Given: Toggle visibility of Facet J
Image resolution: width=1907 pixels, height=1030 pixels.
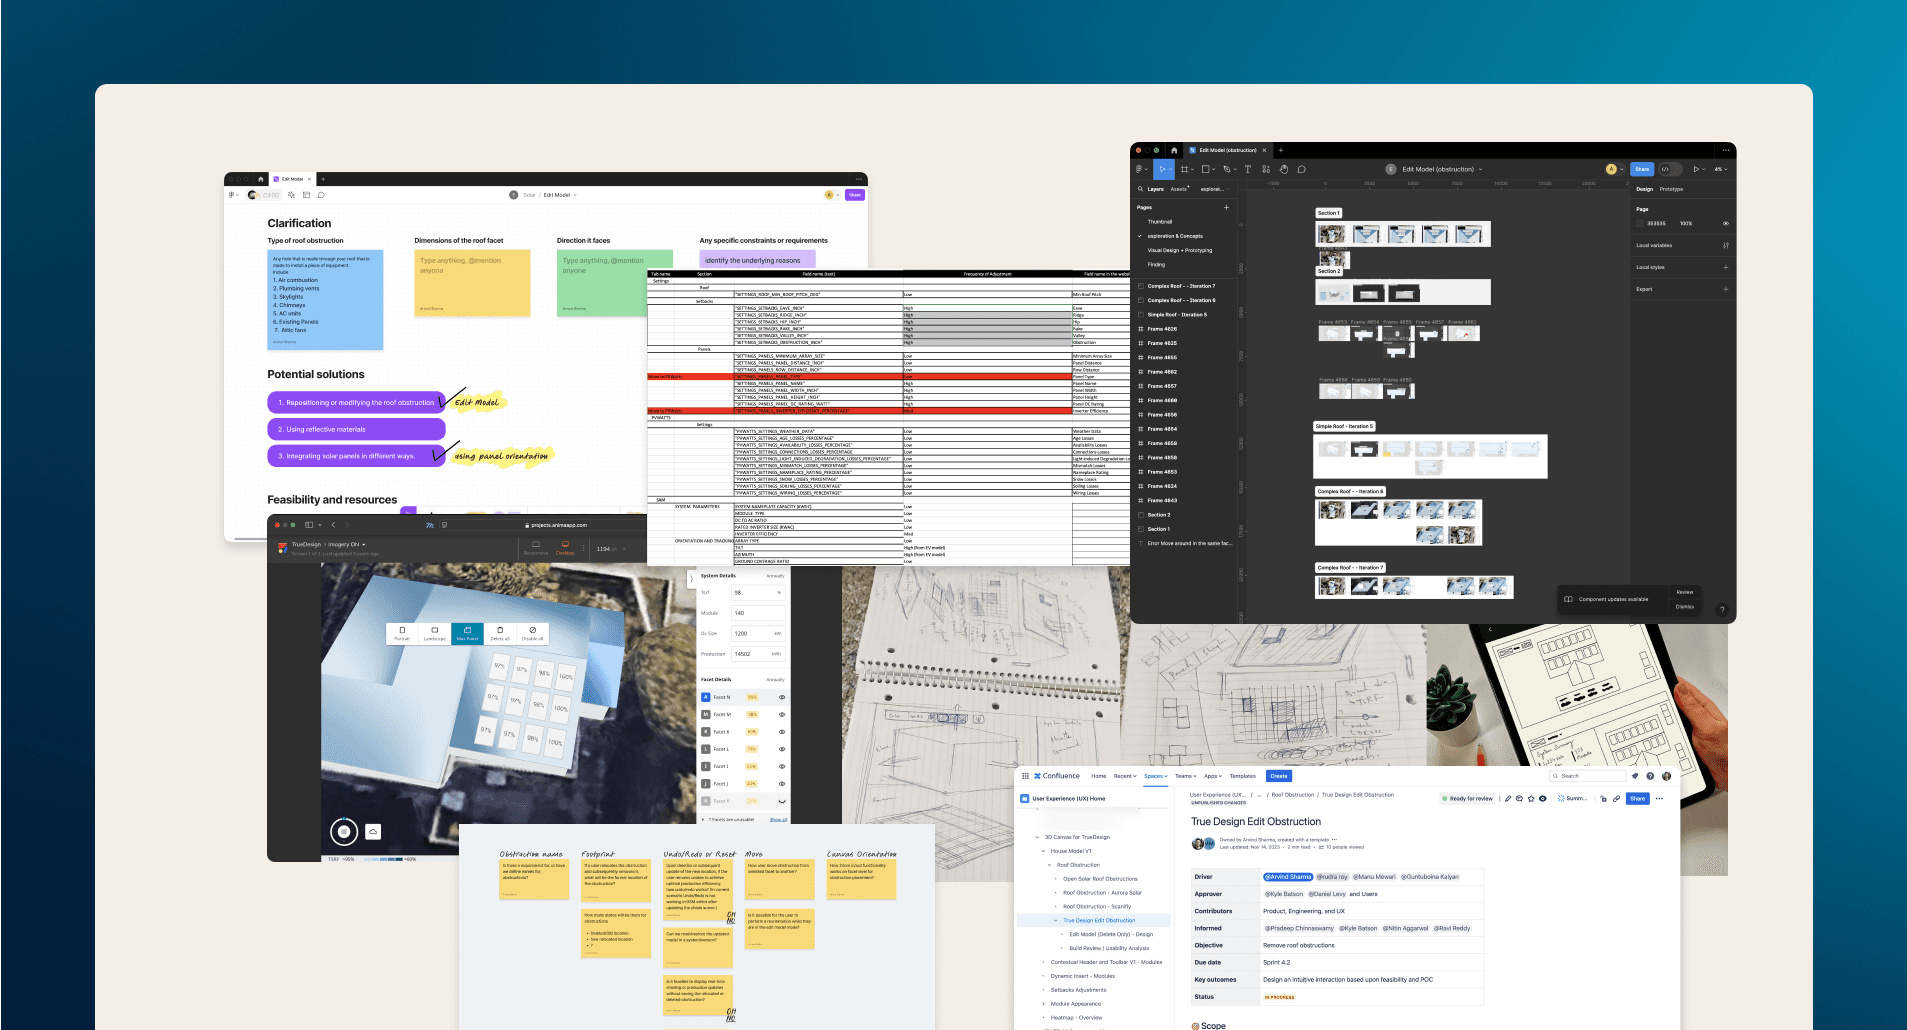Looking at the screenshot, I should (782, 784).
